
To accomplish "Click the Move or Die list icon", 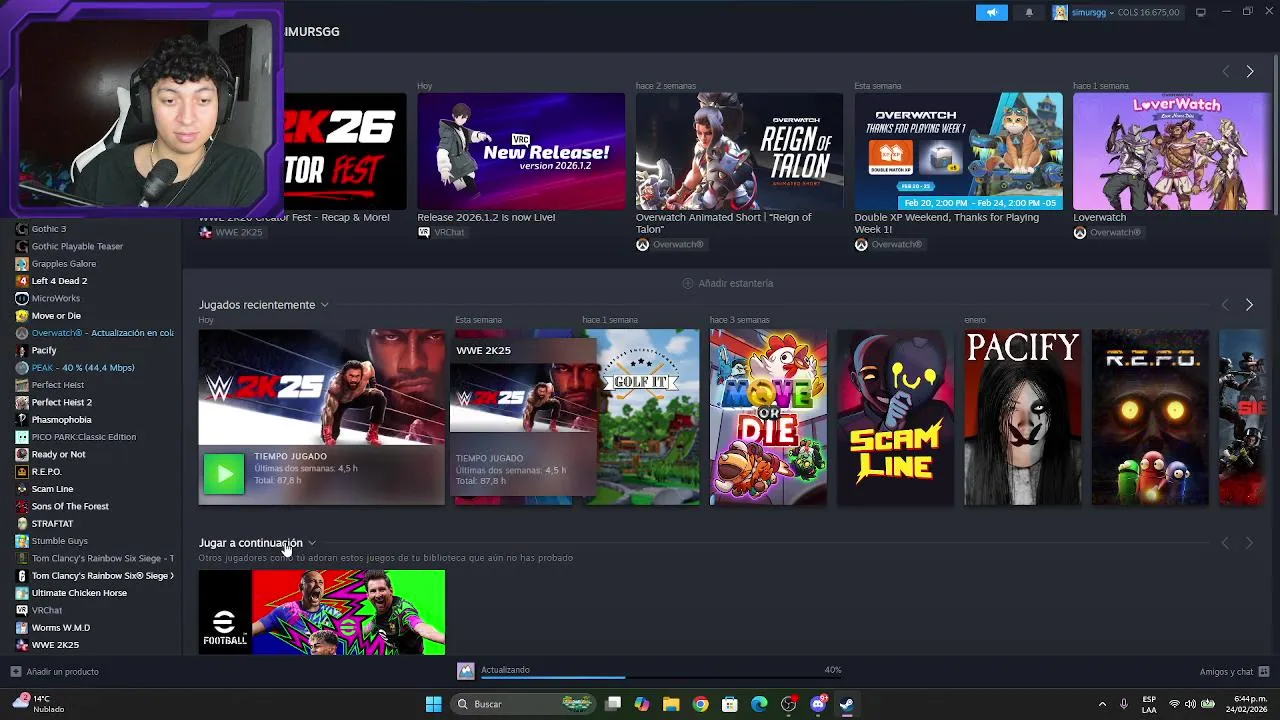I will pyautogui.click(x=22, y=316).
